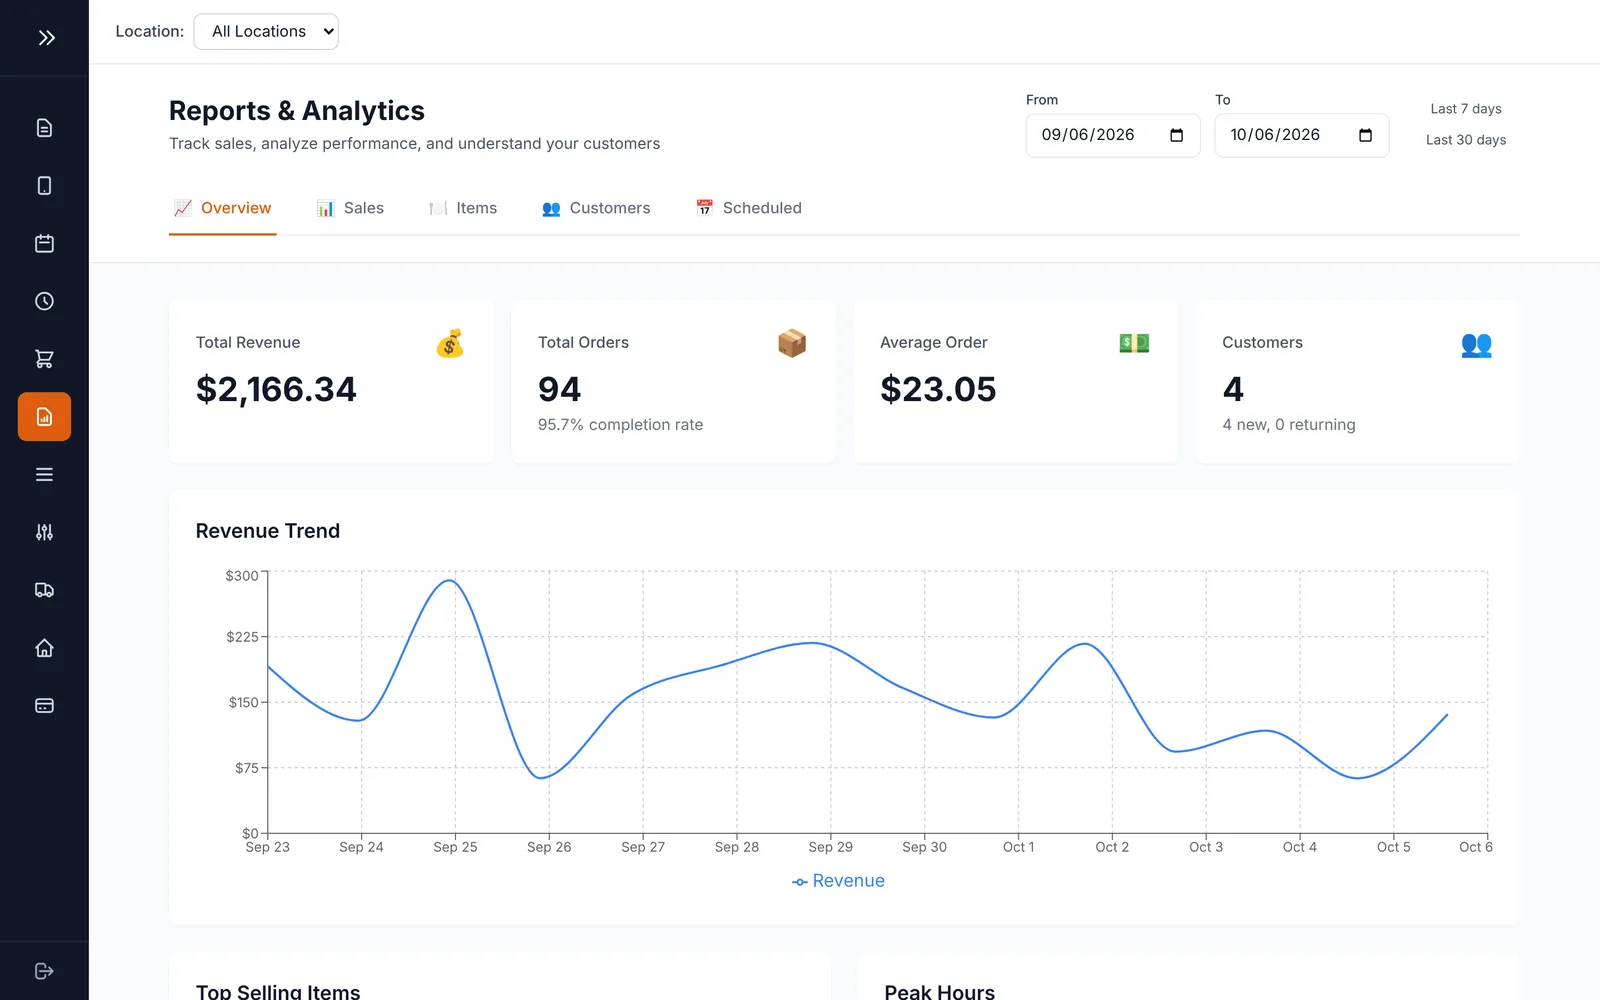Viewport: 1600px width, 1000px height.
Task: Open the credit card icon in sidebar
Action: [44, 706]
